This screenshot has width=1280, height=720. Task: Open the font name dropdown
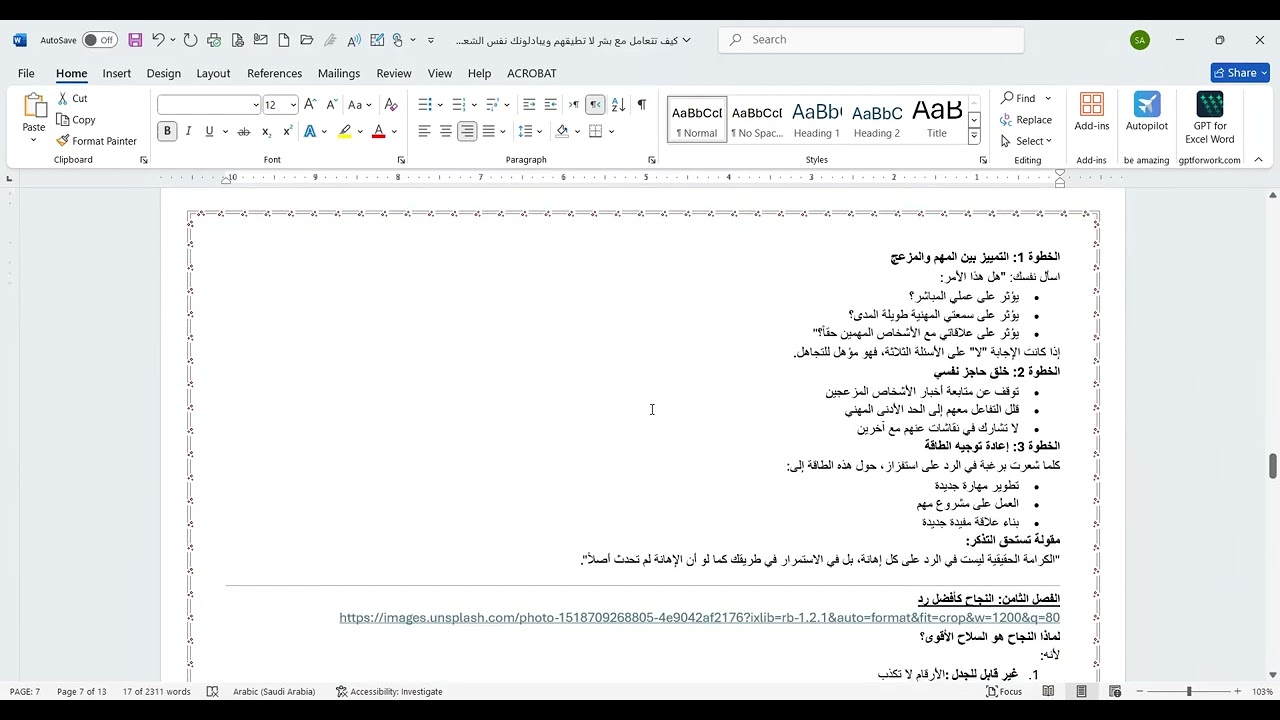point(255,105)
